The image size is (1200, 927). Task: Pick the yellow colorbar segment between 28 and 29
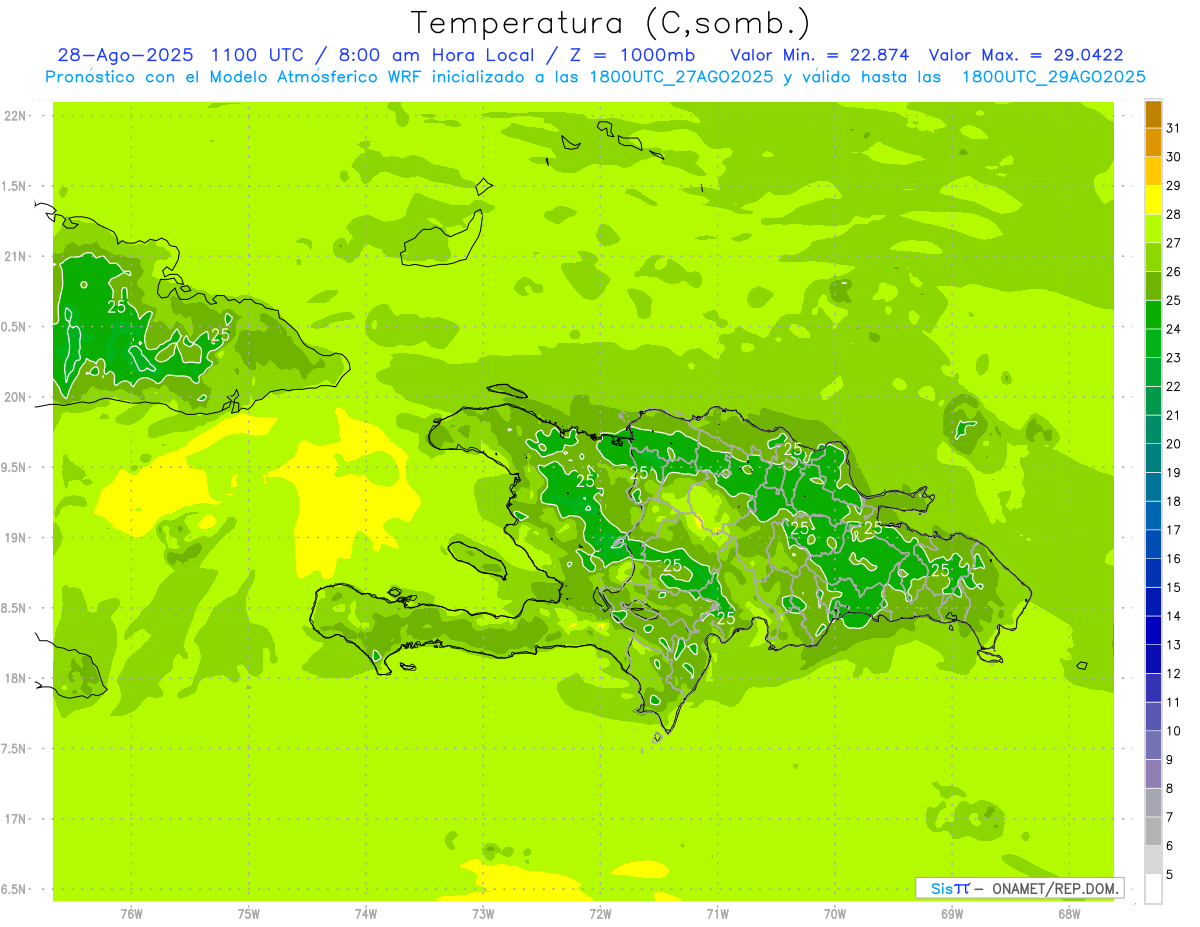tap(1153, 200)
